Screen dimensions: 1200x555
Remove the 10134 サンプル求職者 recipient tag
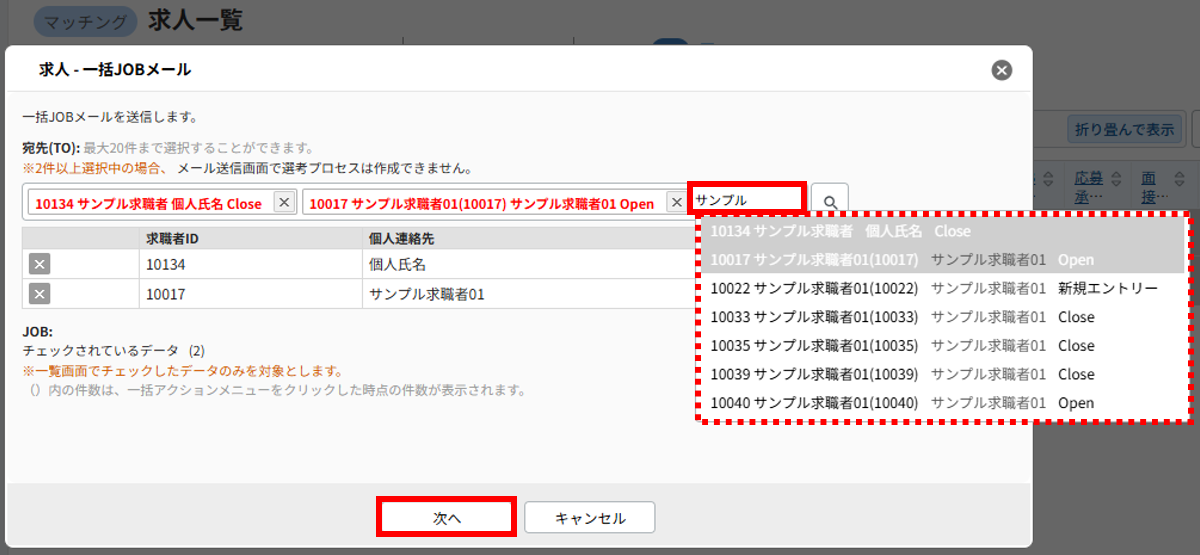click(284, 203)
